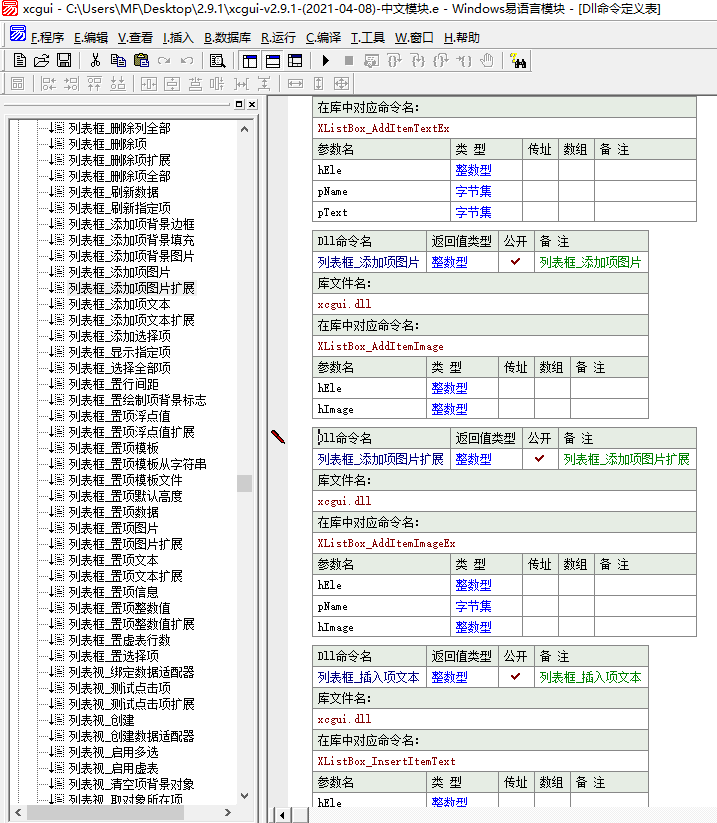Click the red pencil marker in the gutter
The height and width of the screenshot is (823, 717).
[278, 437]
